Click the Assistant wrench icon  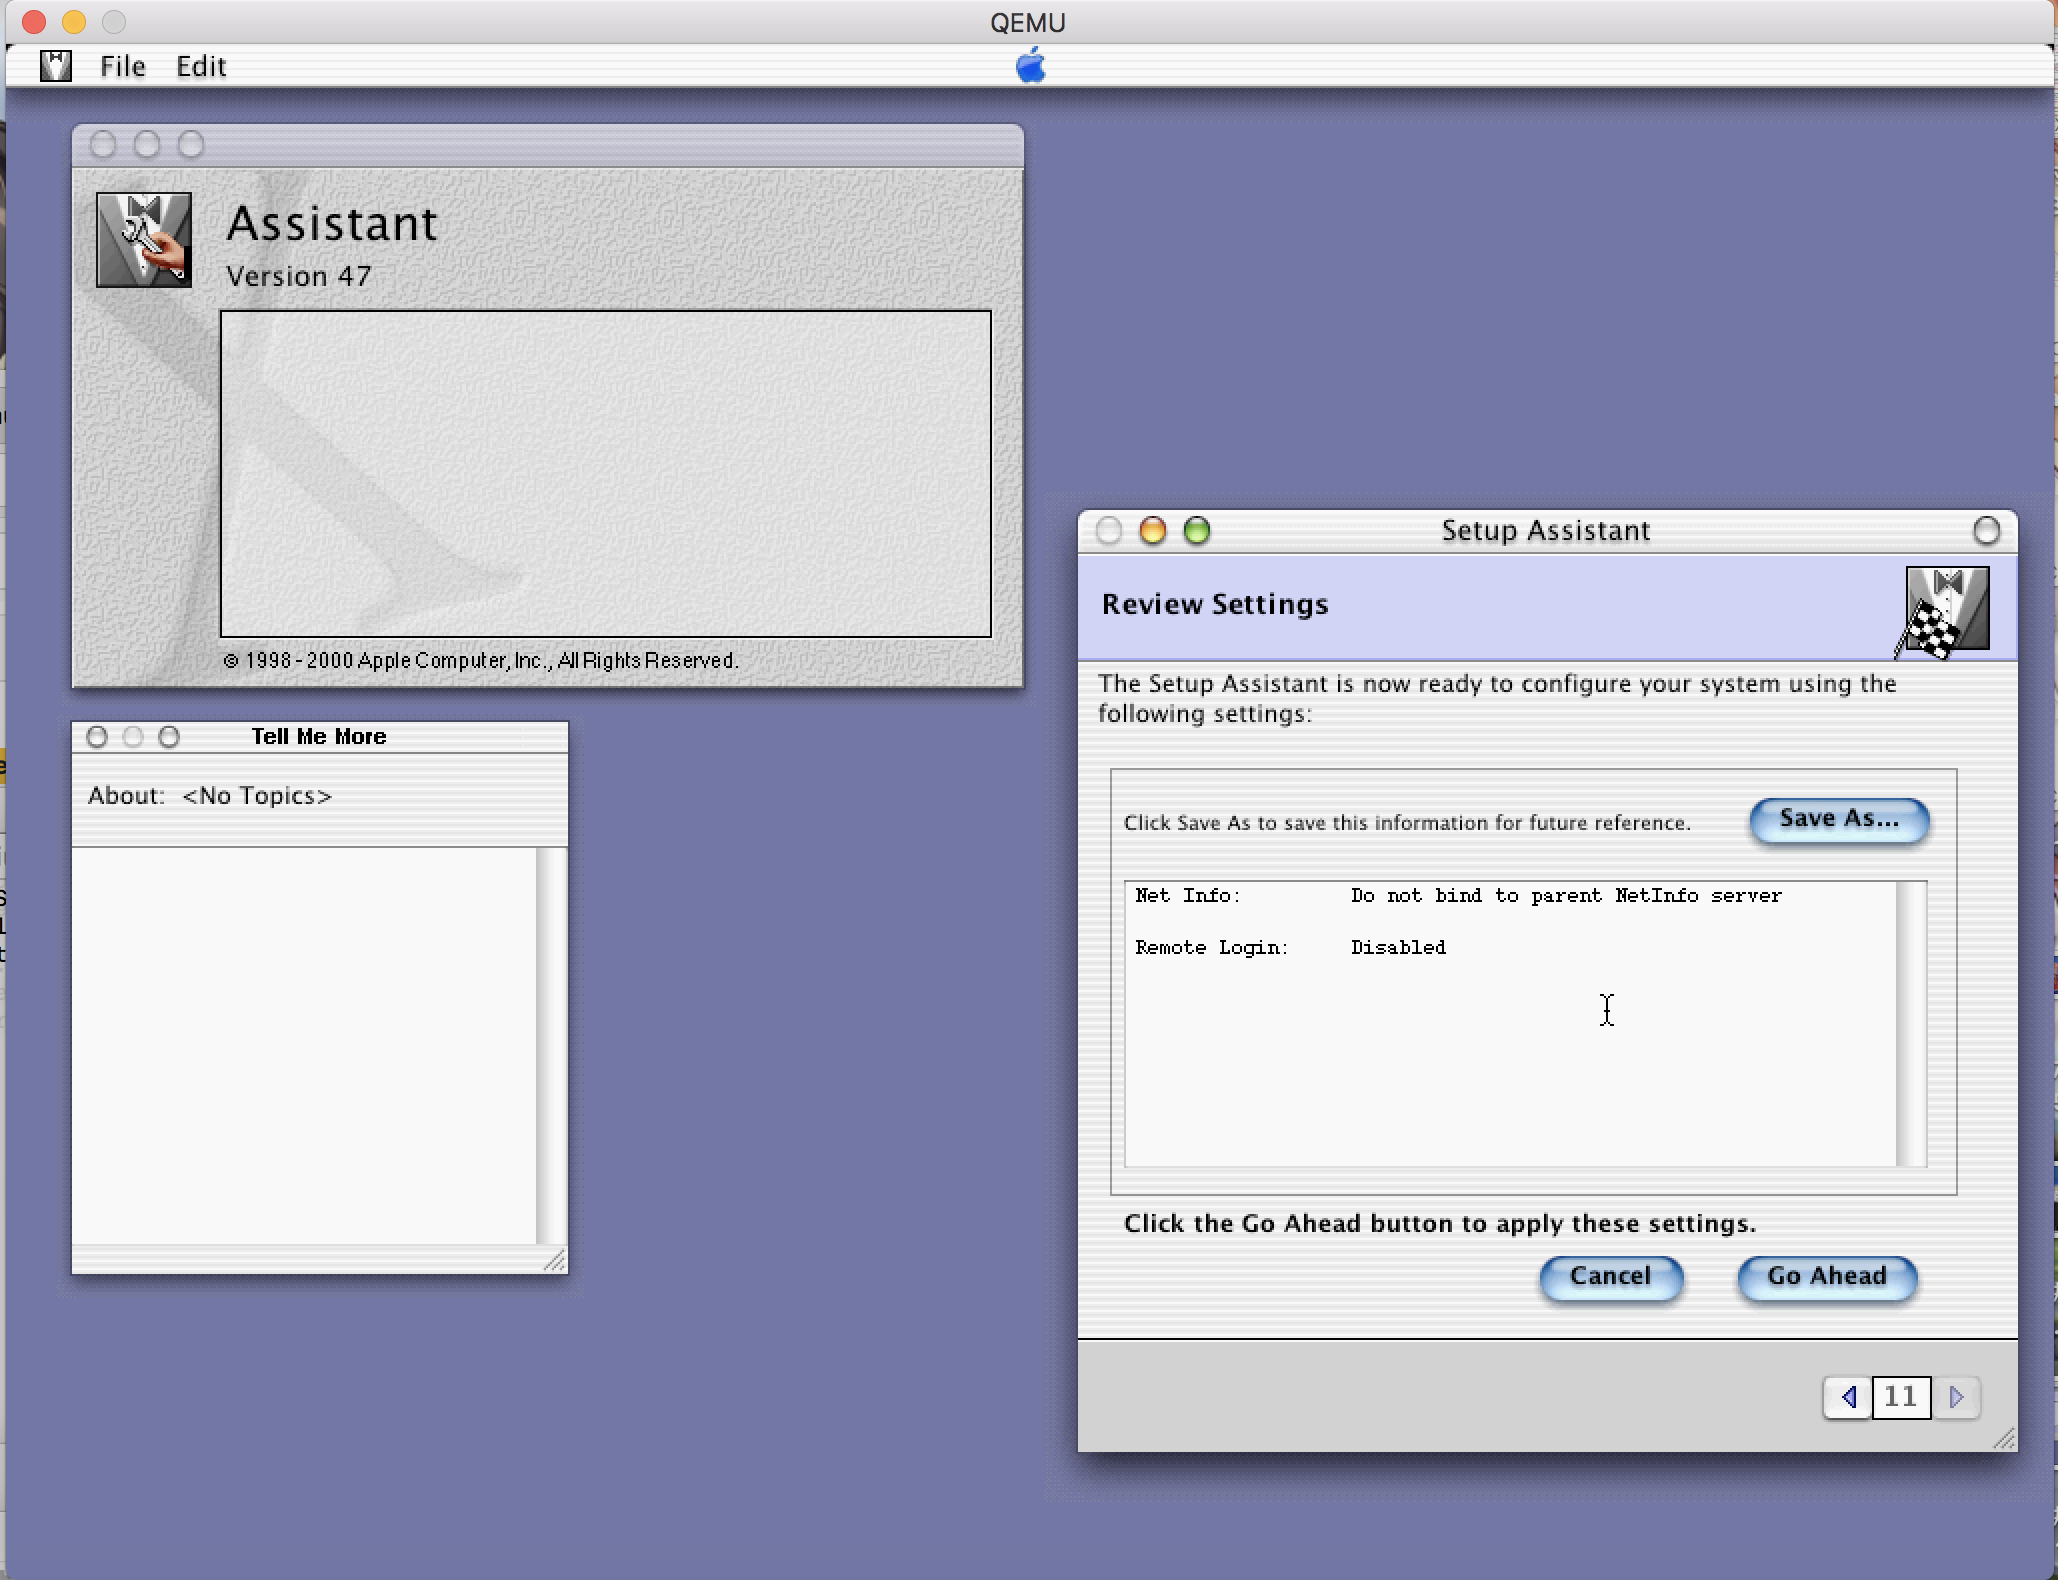click(143, 240)
